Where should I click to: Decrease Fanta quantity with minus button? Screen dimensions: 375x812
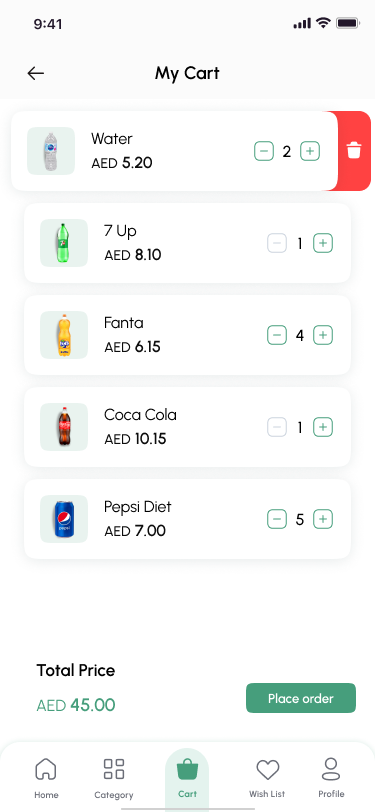coord(277,335)
